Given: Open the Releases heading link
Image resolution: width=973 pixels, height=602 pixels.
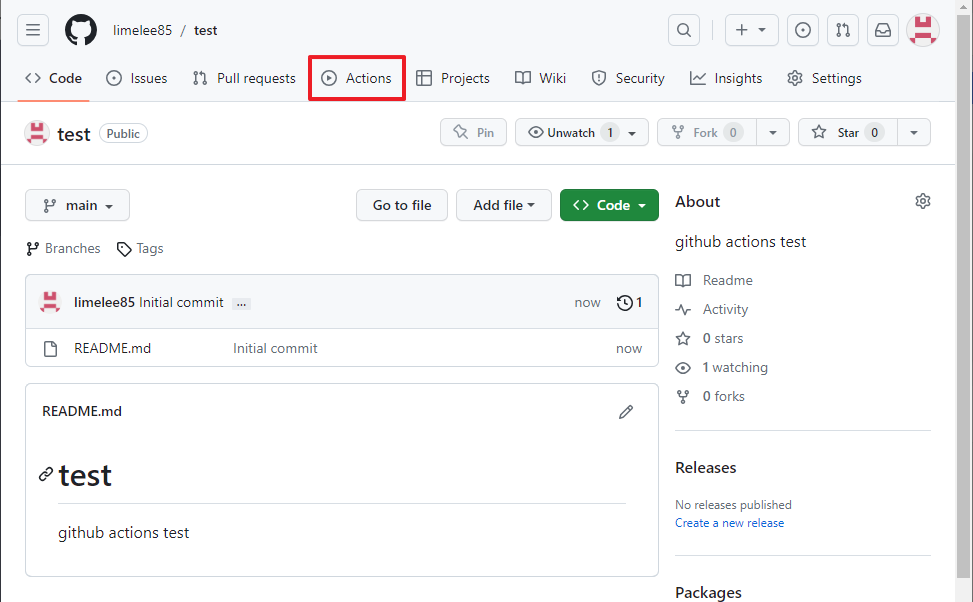Looking at the screenshot, I should tap(706, 467).
